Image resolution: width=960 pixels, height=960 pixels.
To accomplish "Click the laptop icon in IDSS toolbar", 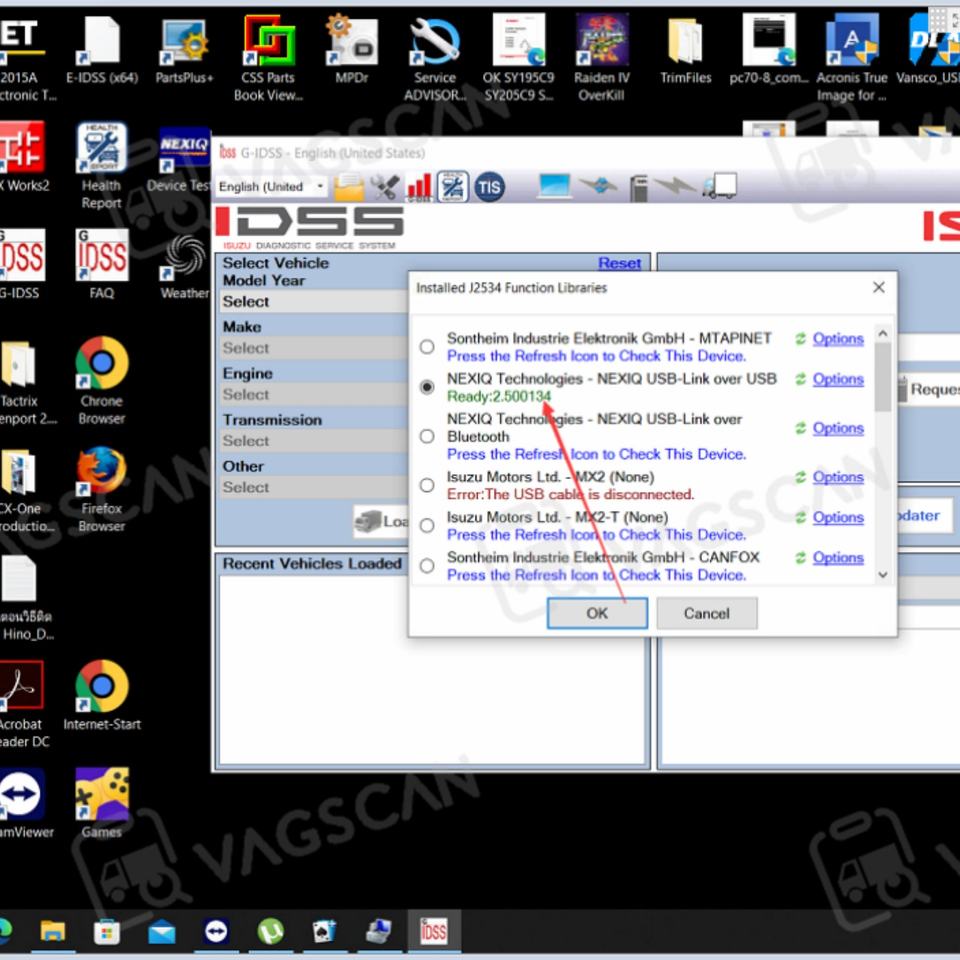I will [554, 186].
